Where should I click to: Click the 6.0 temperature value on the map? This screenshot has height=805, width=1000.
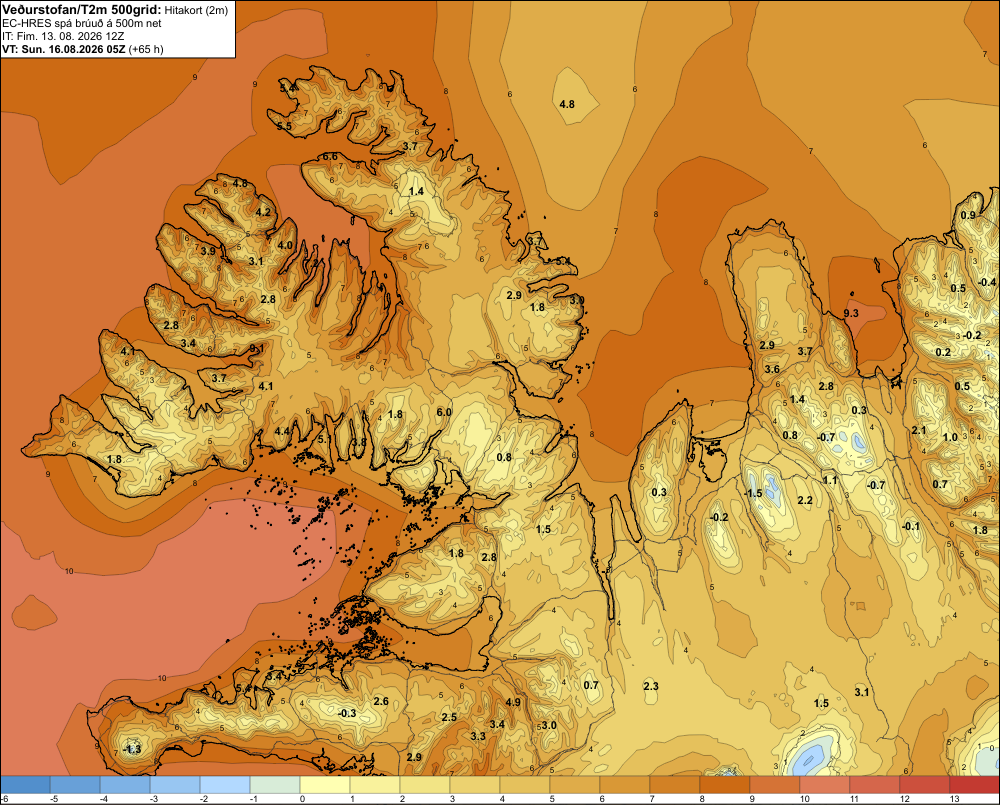point(444,412)
